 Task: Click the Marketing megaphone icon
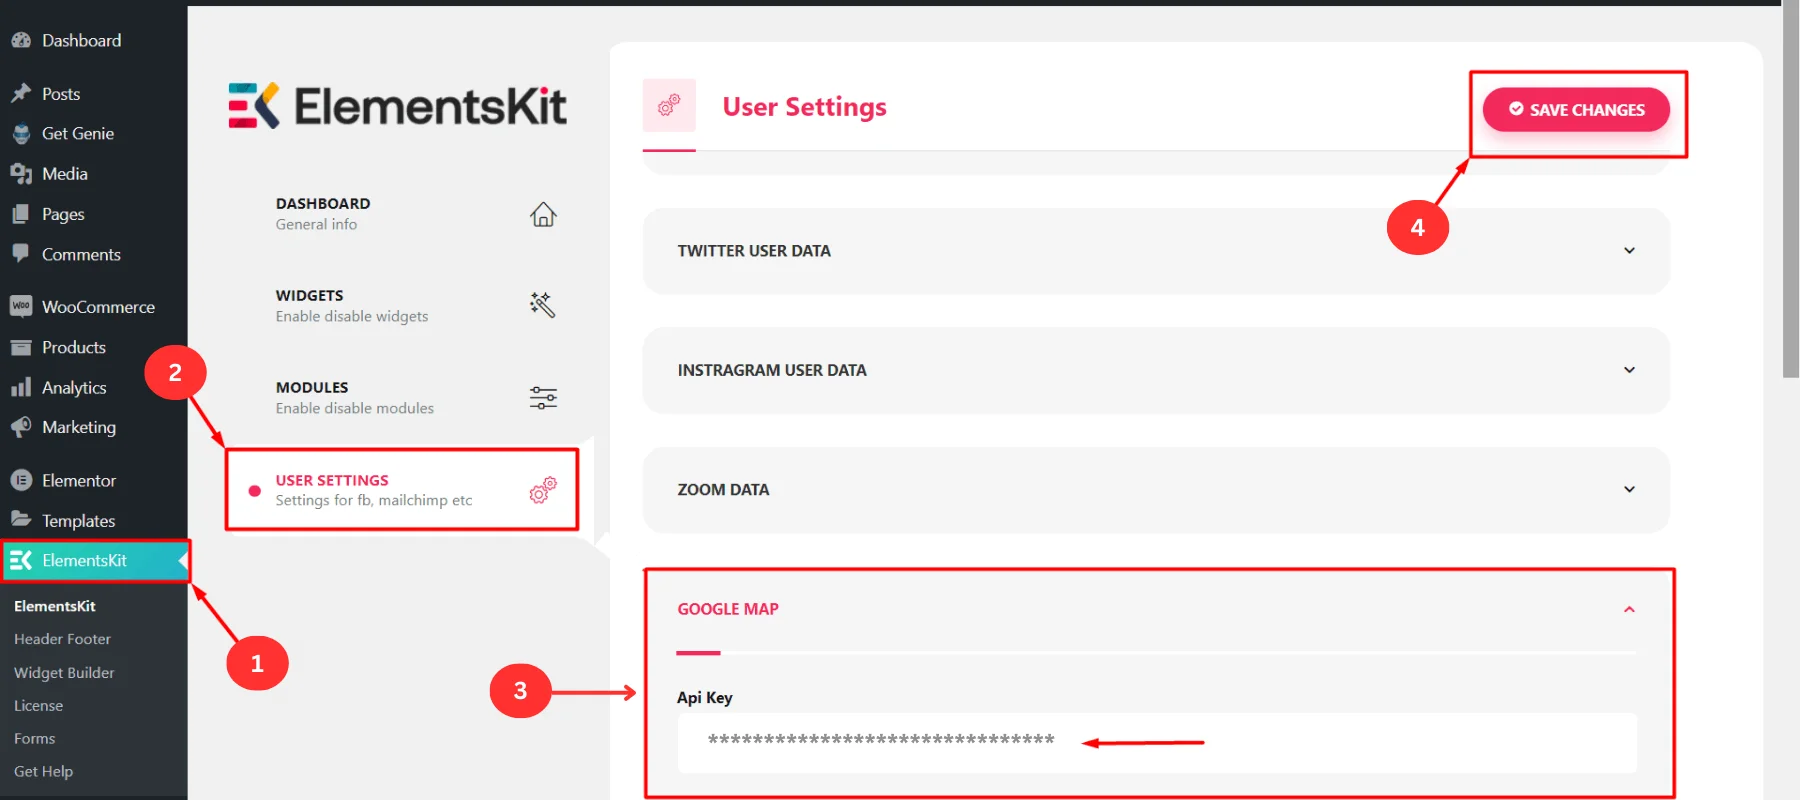tap(21, 427)
